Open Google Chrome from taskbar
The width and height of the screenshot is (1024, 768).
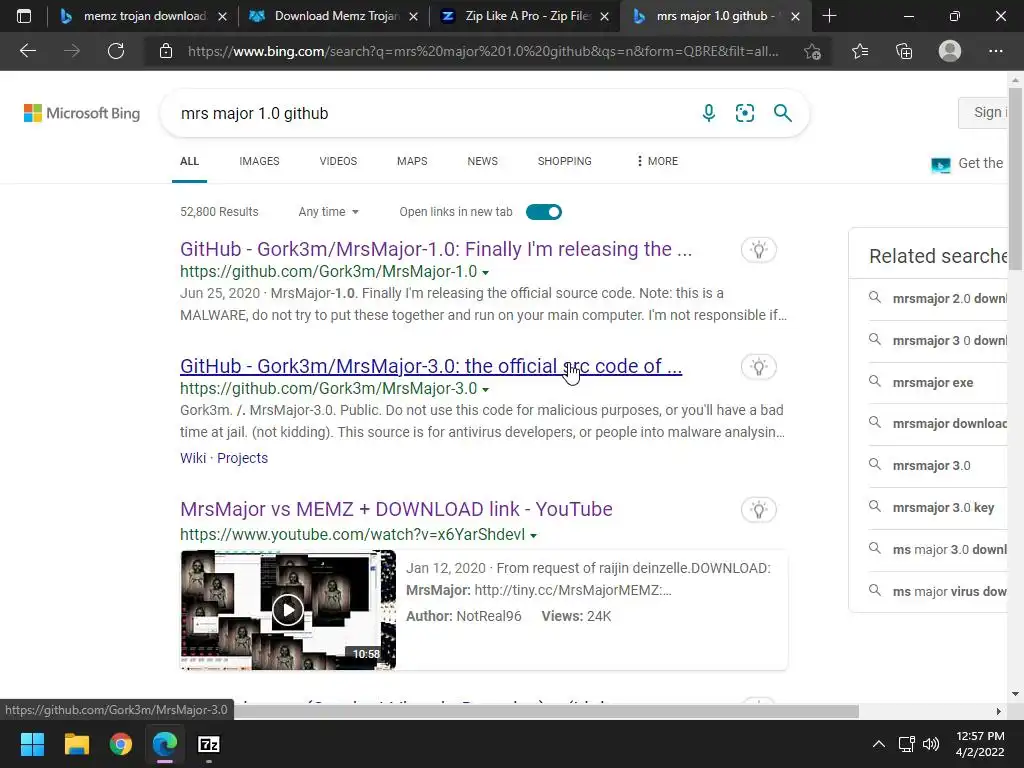pos(121,744)
